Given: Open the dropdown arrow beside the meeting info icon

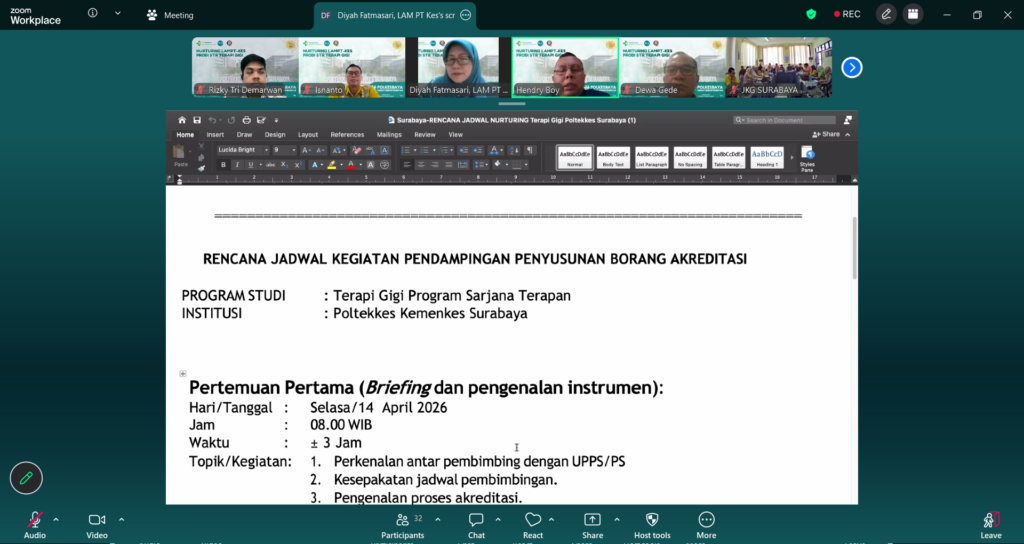Looking at the screenshot, I should click(x=118, y=13).
